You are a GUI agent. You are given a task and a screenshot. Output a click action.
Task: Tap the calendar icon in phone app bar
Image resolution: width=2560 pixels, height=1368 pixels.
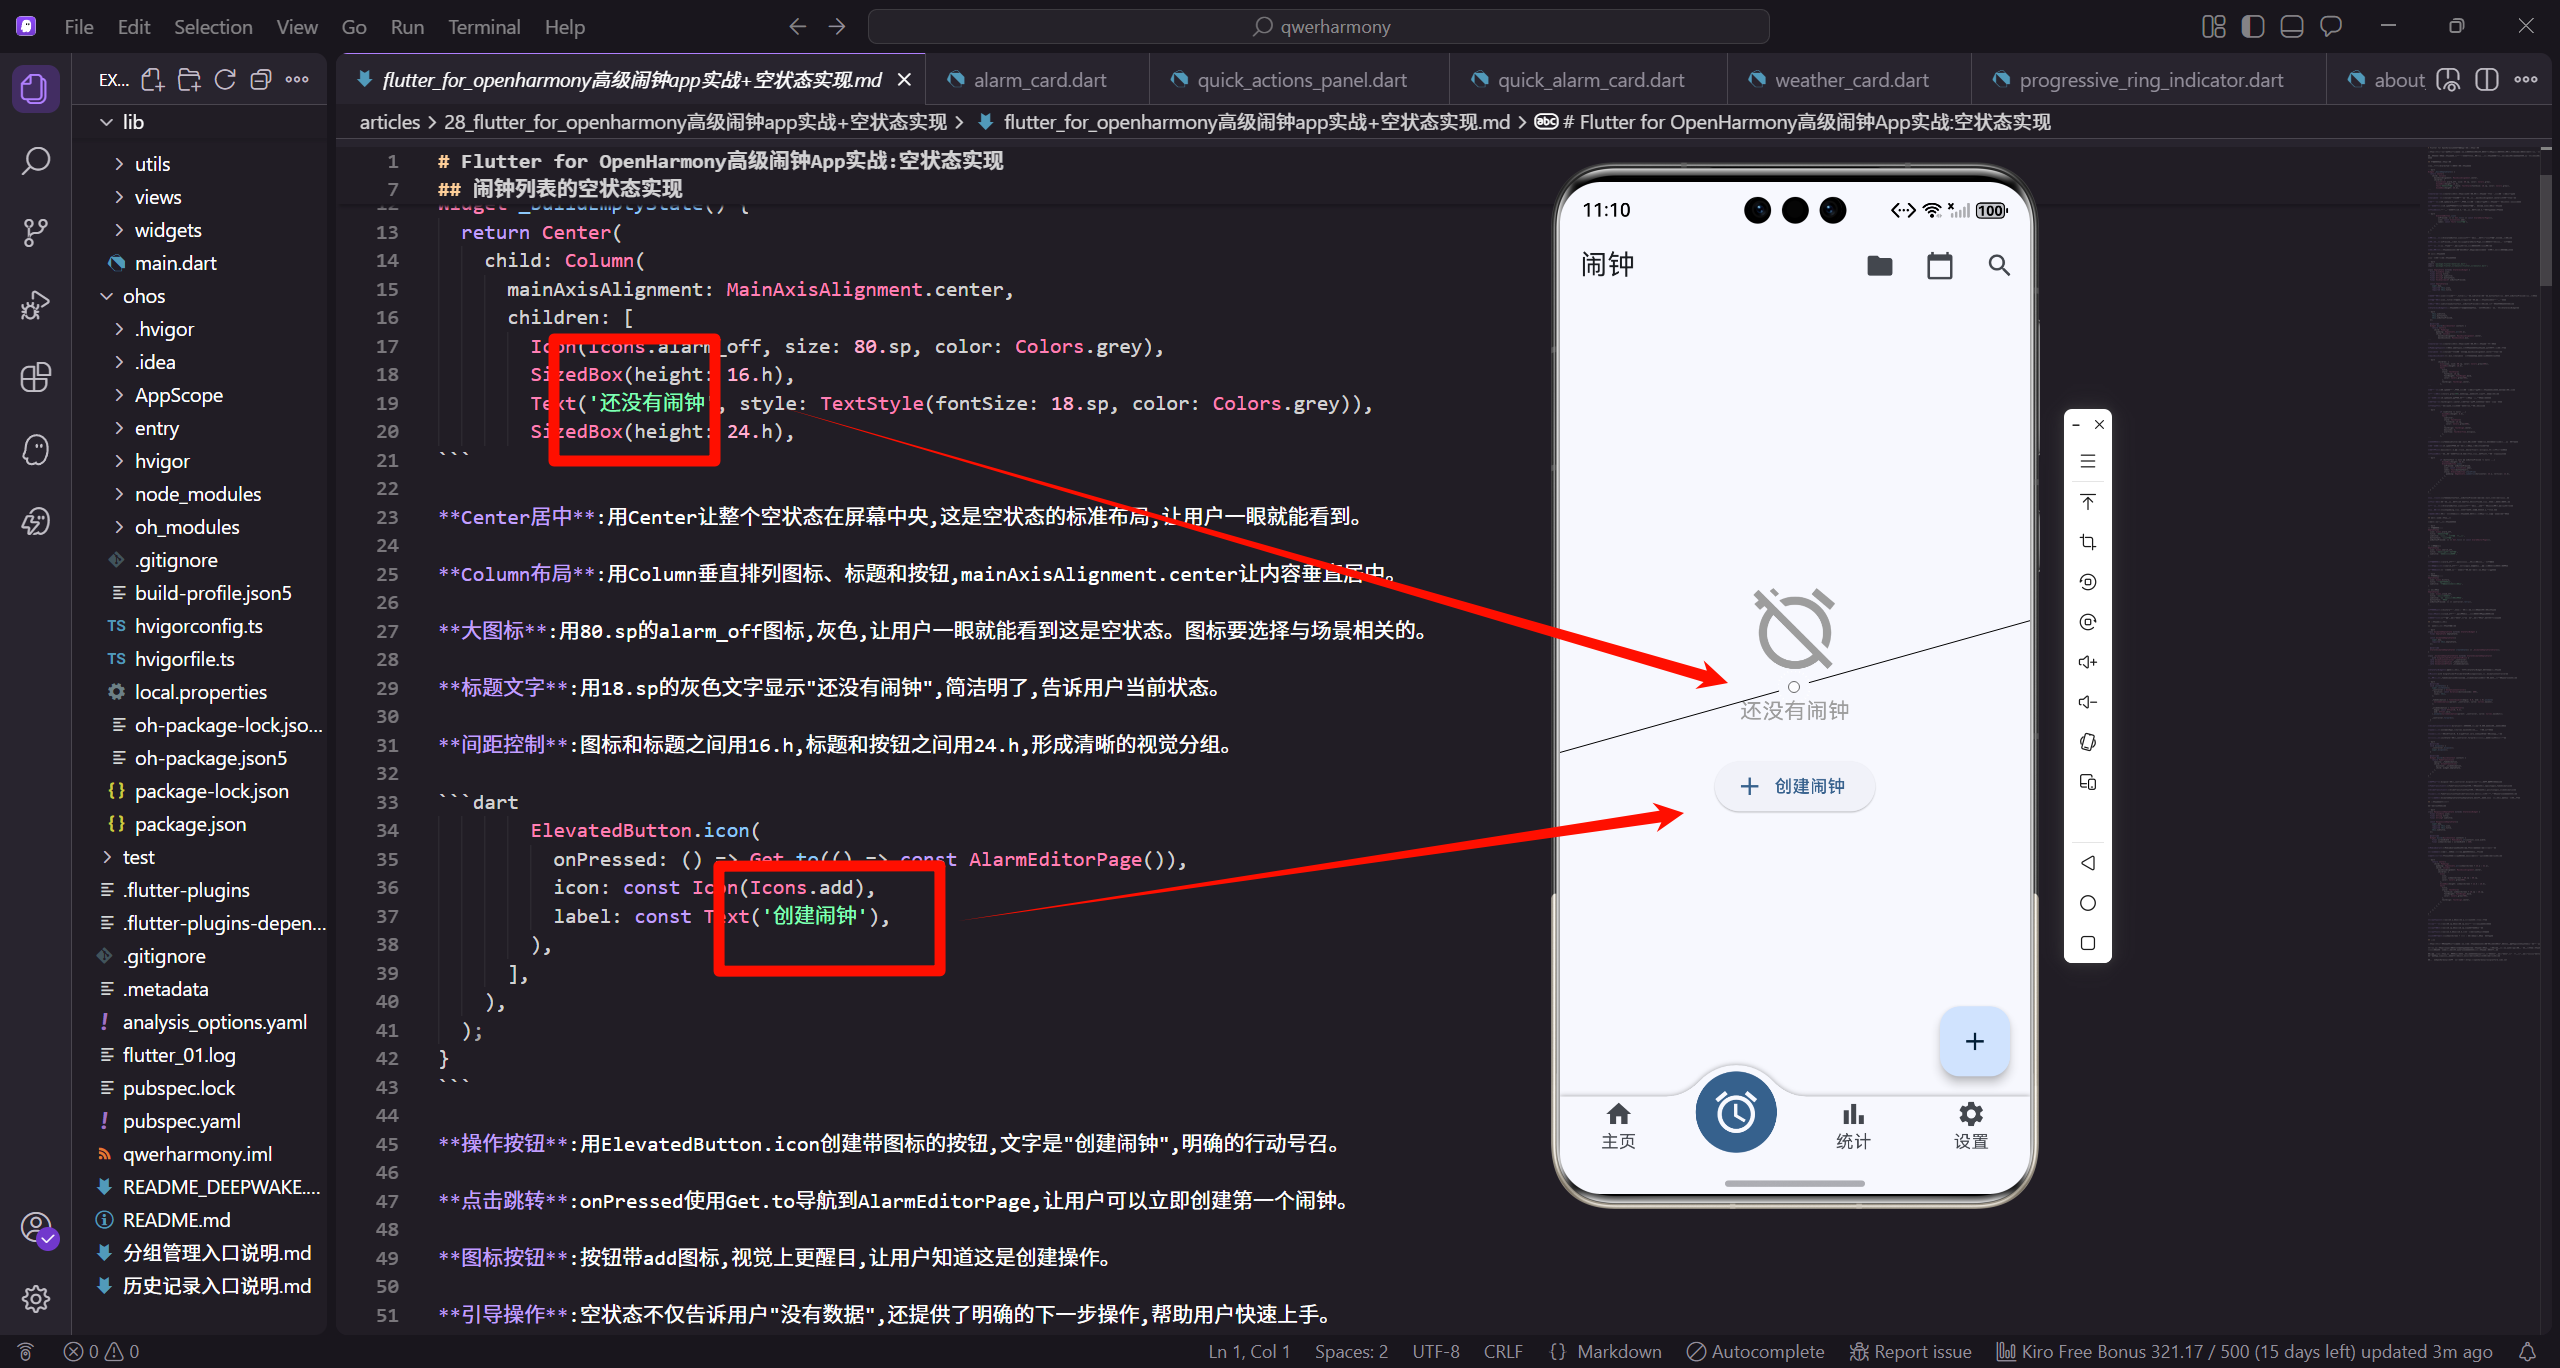coord(1940,265)
